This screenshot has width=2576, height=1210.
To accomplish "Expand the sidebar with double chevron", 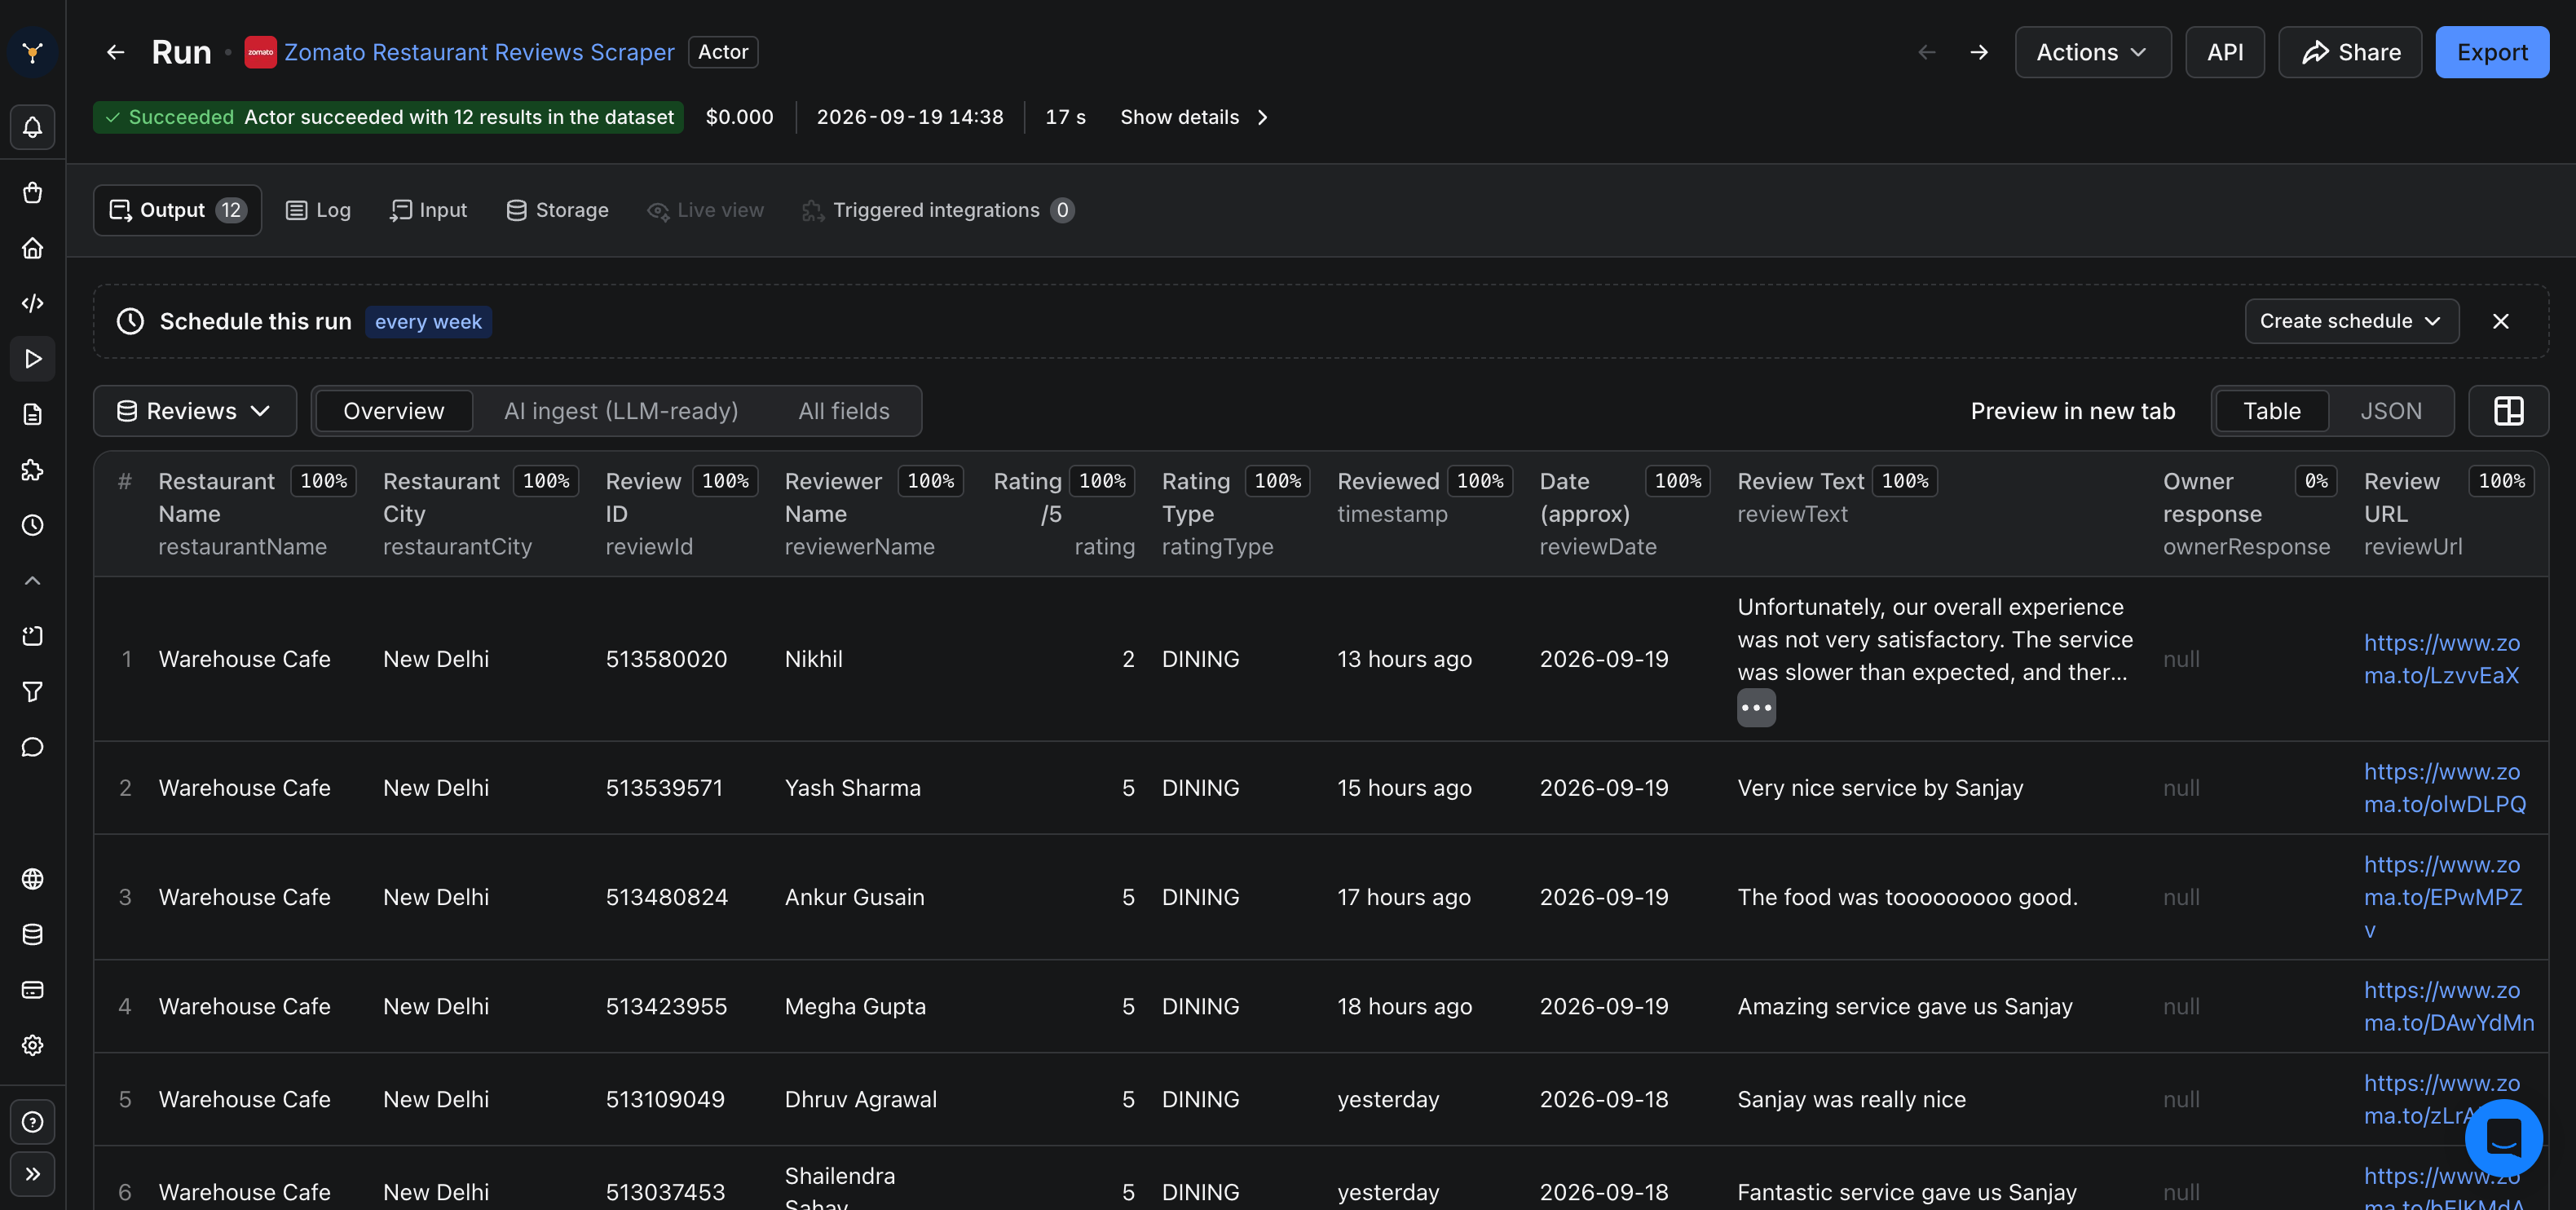I will [32, 1174].
